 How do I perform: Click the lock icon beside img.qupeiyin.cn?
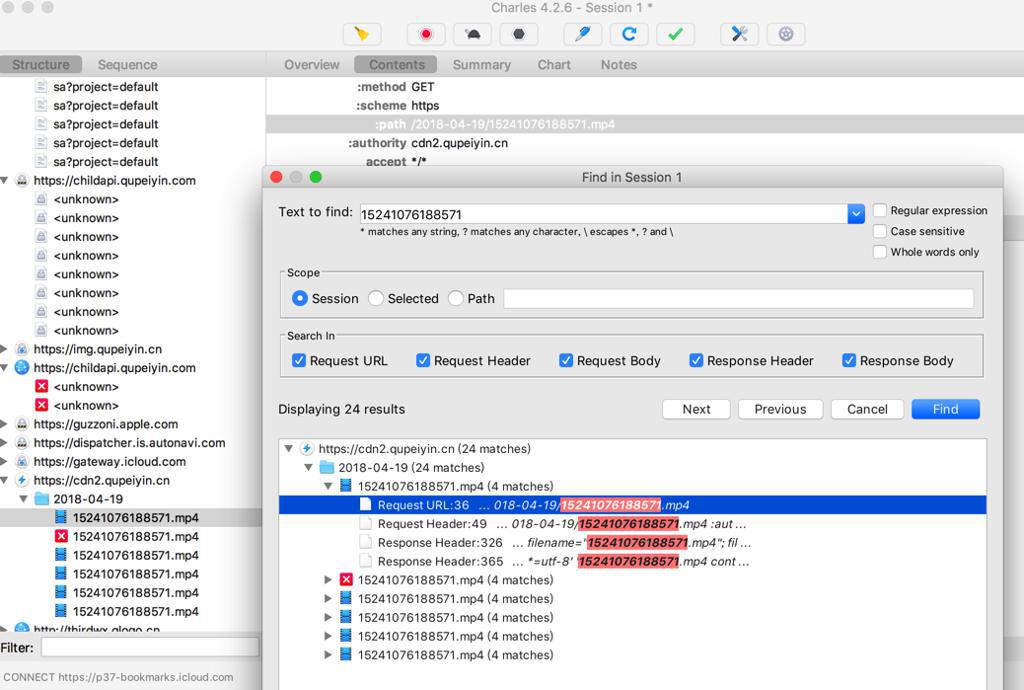point(22,349)
